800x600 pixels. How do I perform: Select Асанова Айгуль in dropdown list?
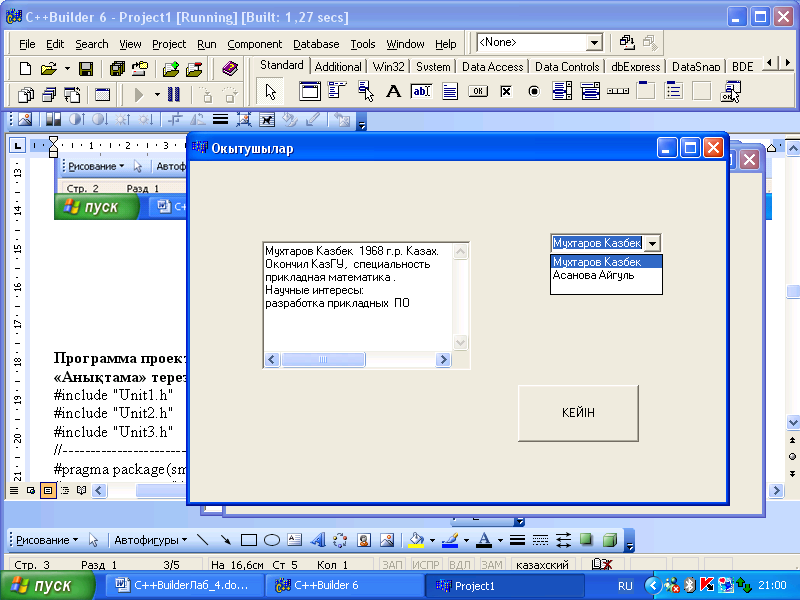(606, 276)
